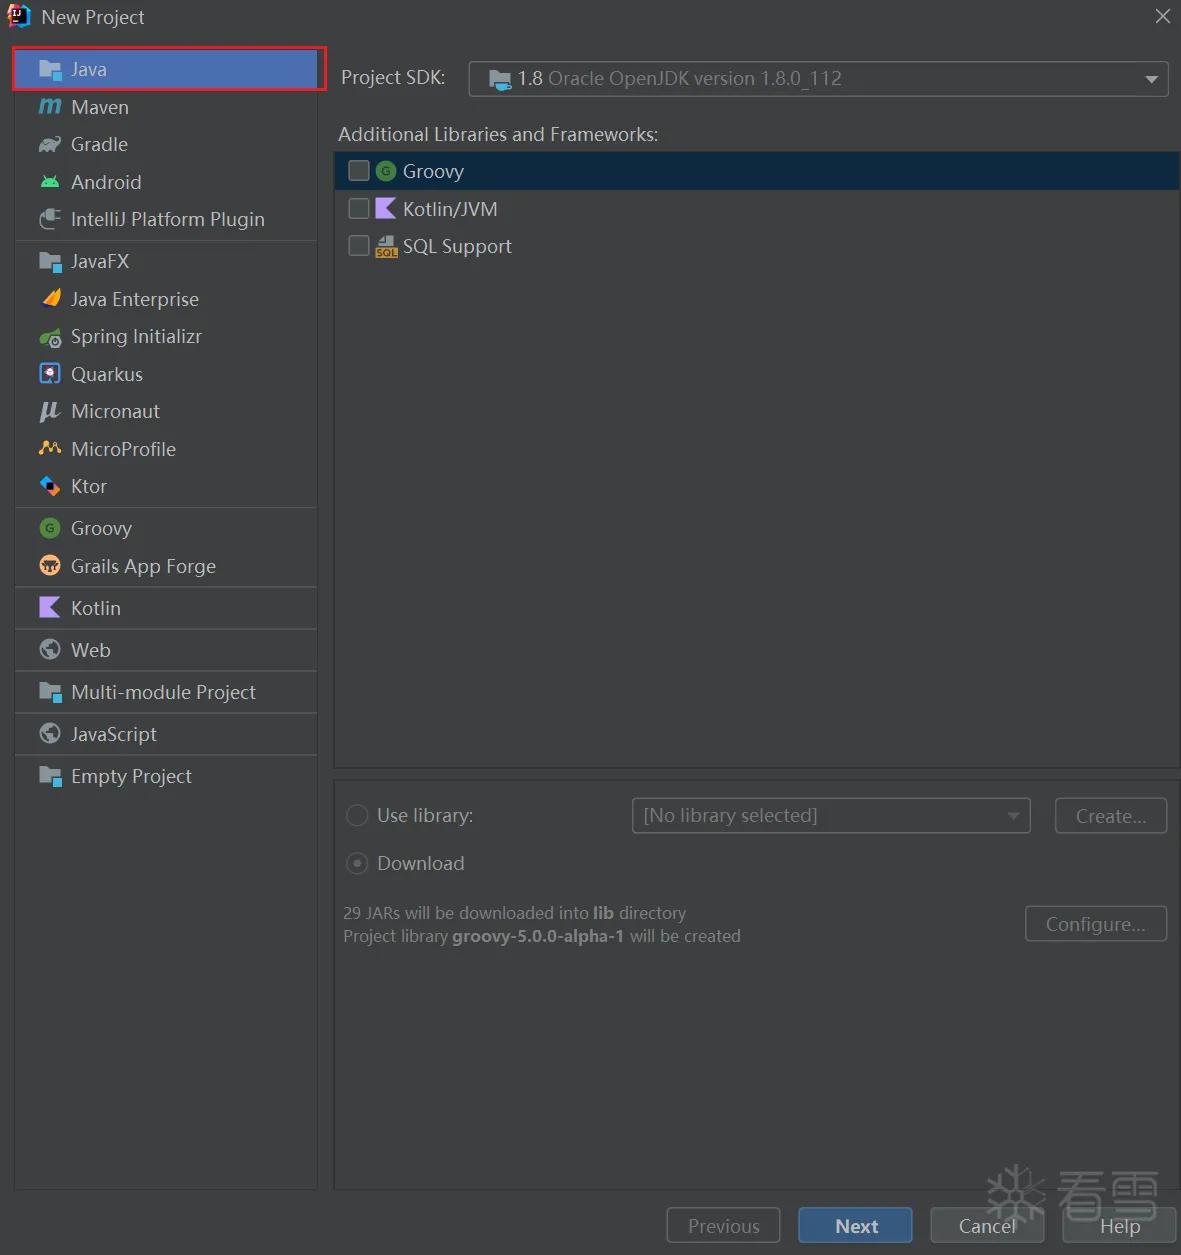
Task: Select the Maven project type icon
Action: point(50,107)
